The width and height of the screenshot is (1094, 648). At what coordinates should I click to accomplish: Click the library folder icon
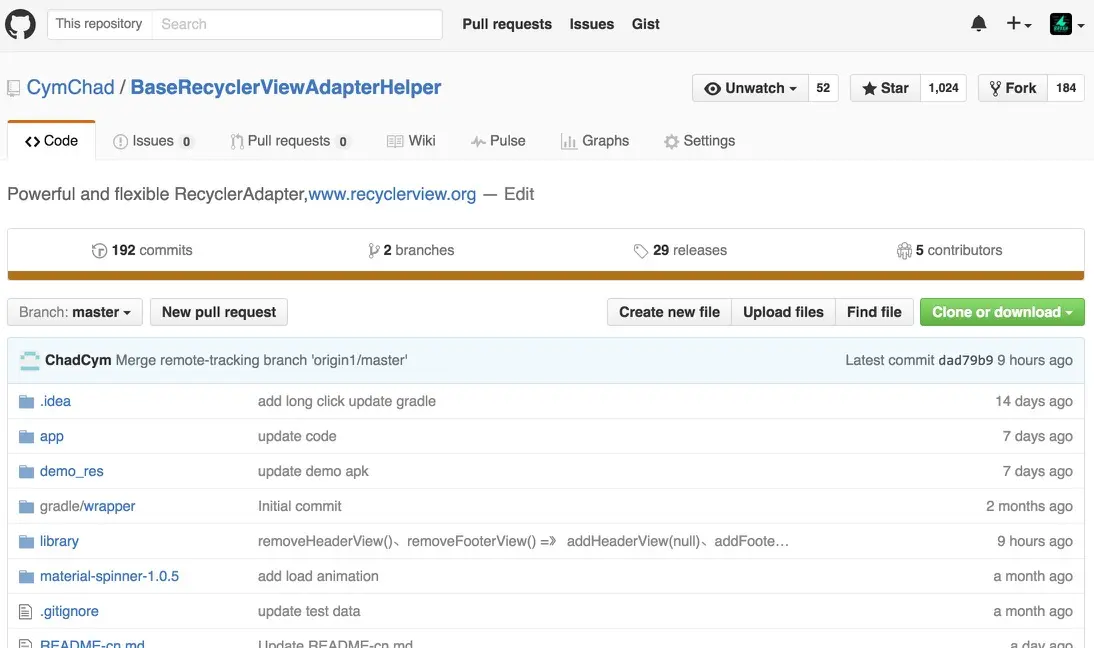(26, 541)
